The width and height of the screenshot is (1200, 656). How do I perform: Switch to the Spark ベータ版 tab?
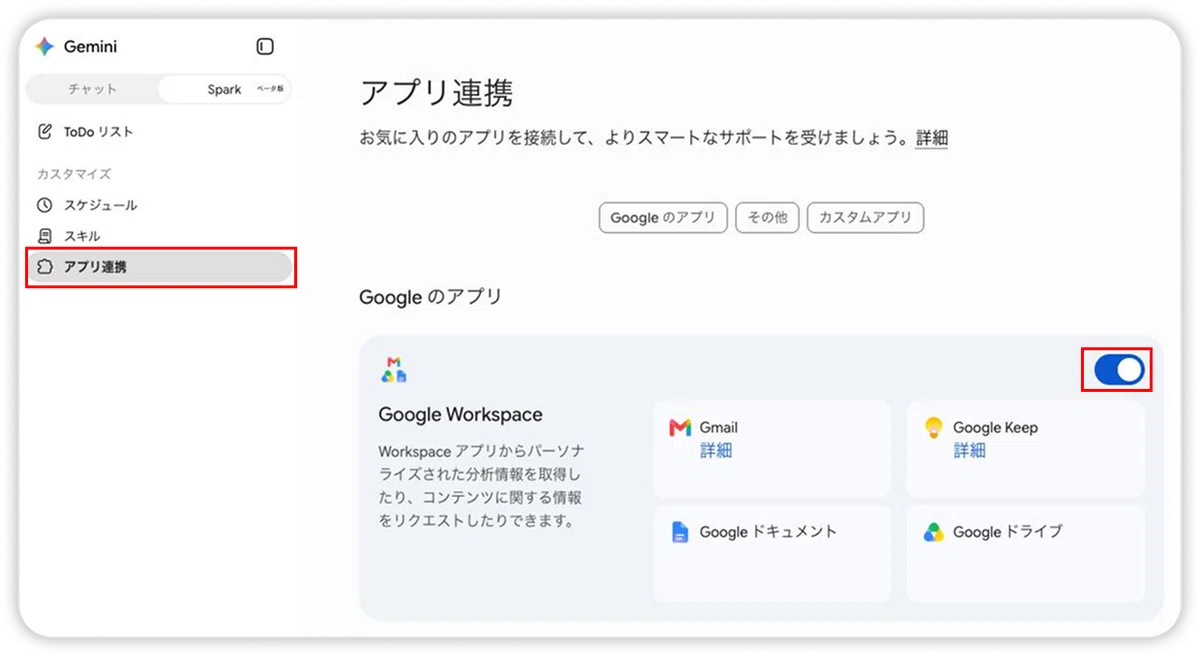[225, 89]
